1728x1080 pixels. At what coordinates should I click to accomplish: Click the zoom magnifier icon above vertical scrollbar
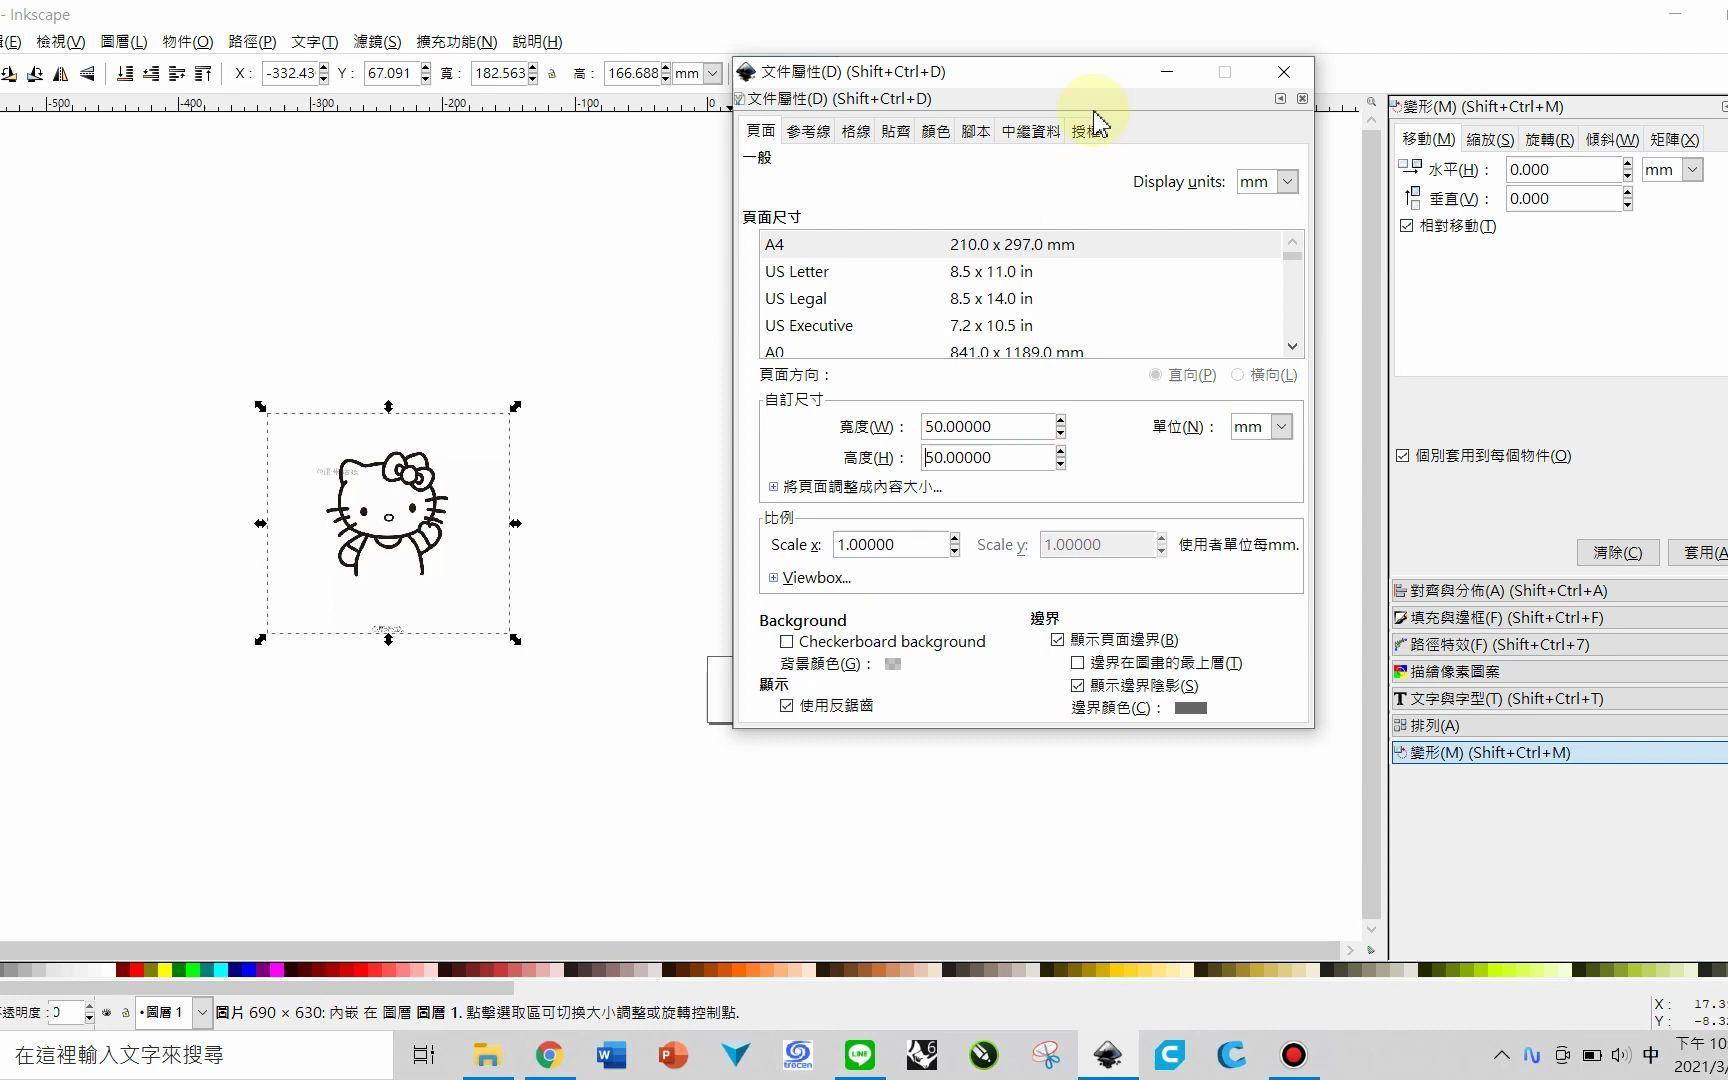1371,102
